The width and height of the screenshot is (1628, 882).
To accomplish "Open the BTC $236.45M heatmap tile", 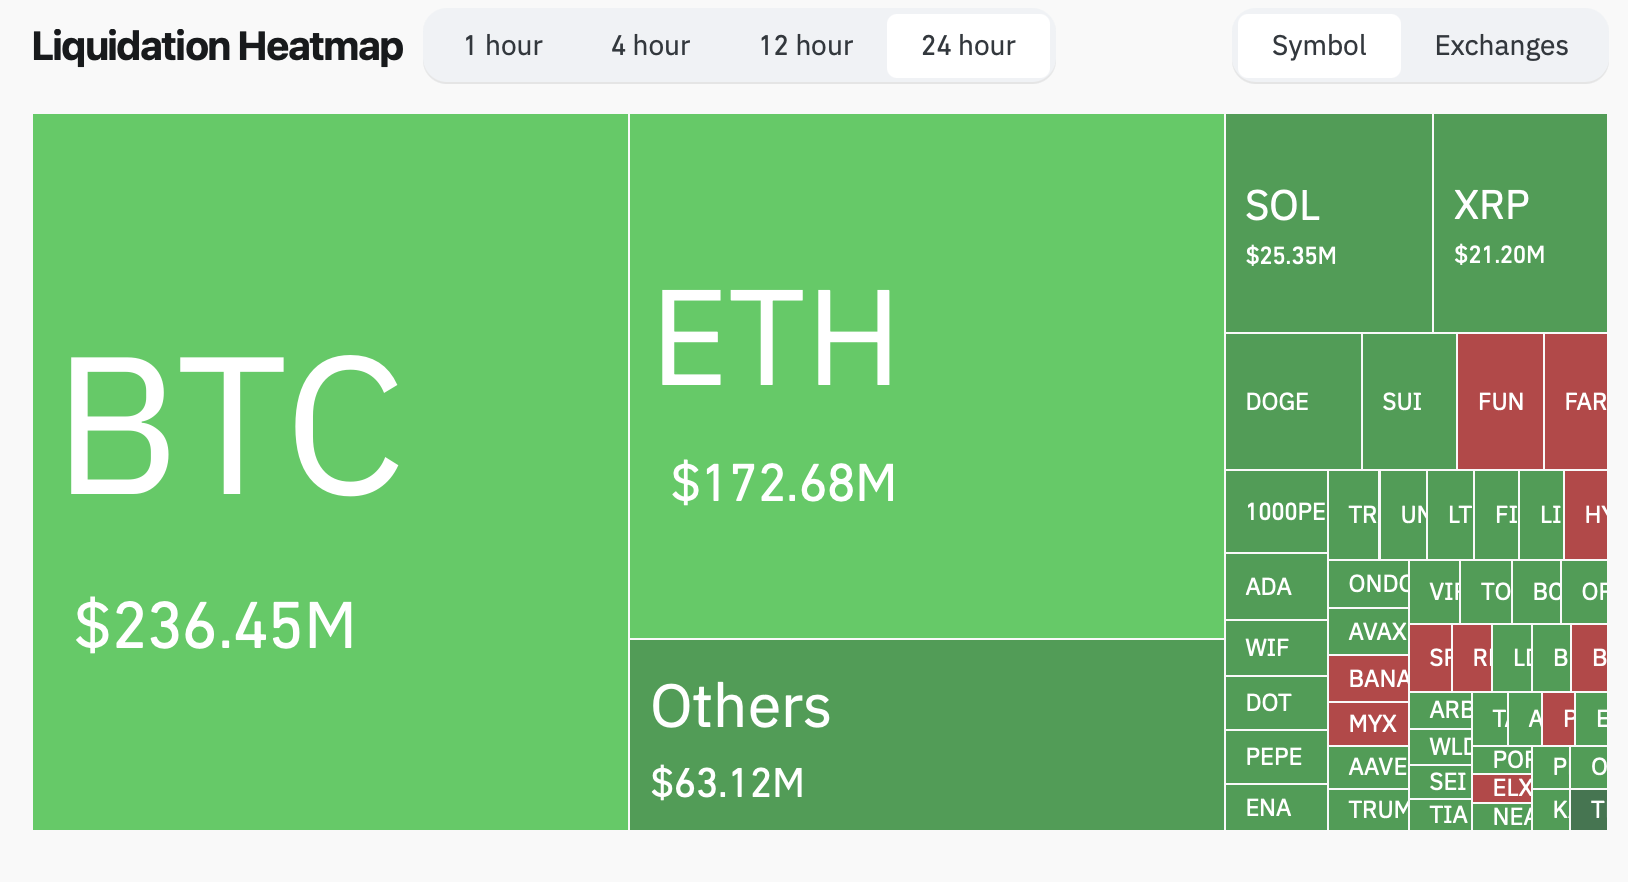I will (330, 472).
